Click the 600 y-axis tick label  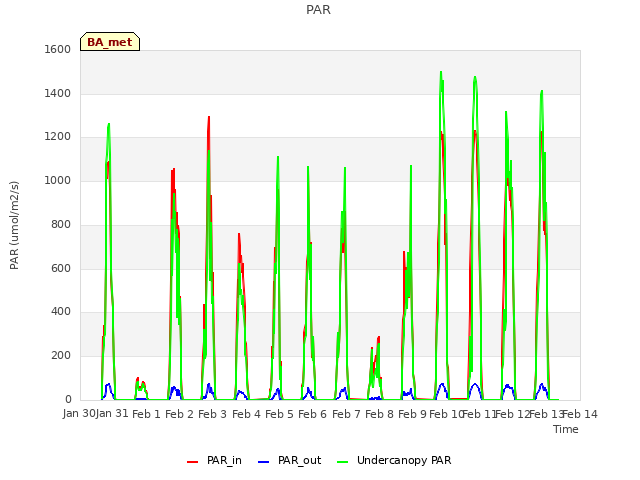tap(61, 268)
